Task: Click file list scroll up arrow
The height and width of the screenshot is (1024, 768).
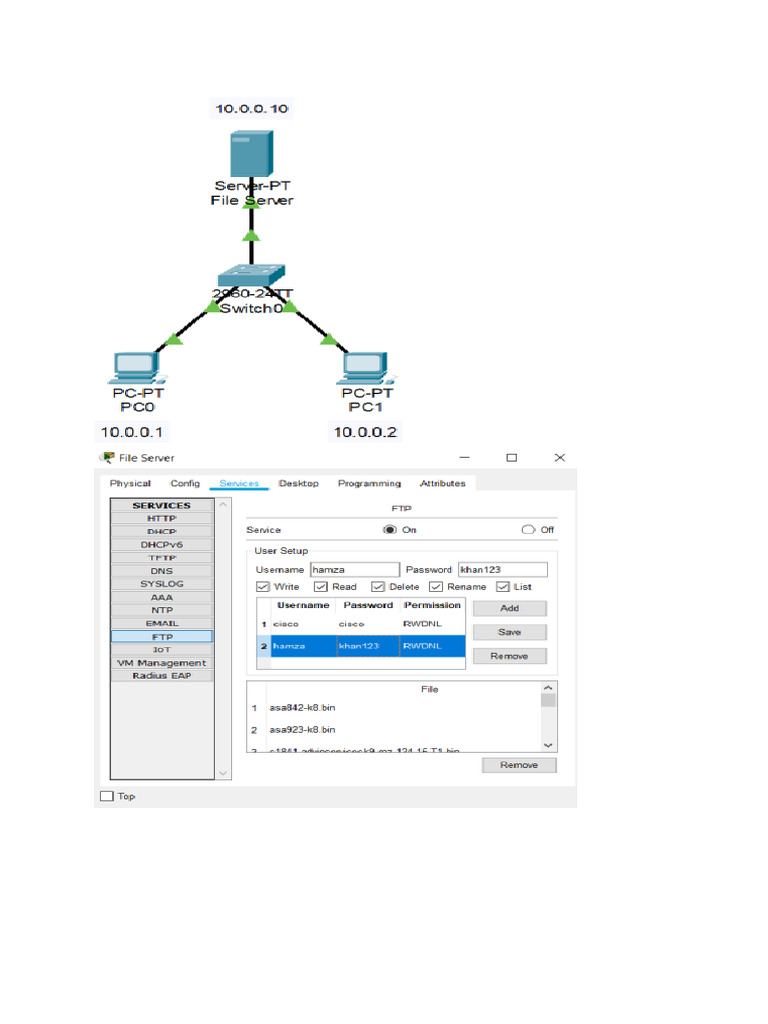Action: 548,688
